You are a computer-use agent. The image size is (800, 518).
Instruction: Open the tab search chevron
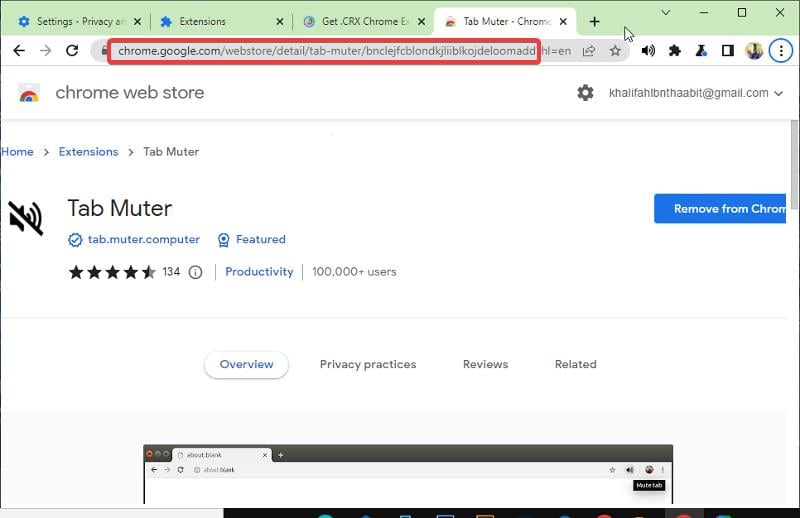[666, 12]
